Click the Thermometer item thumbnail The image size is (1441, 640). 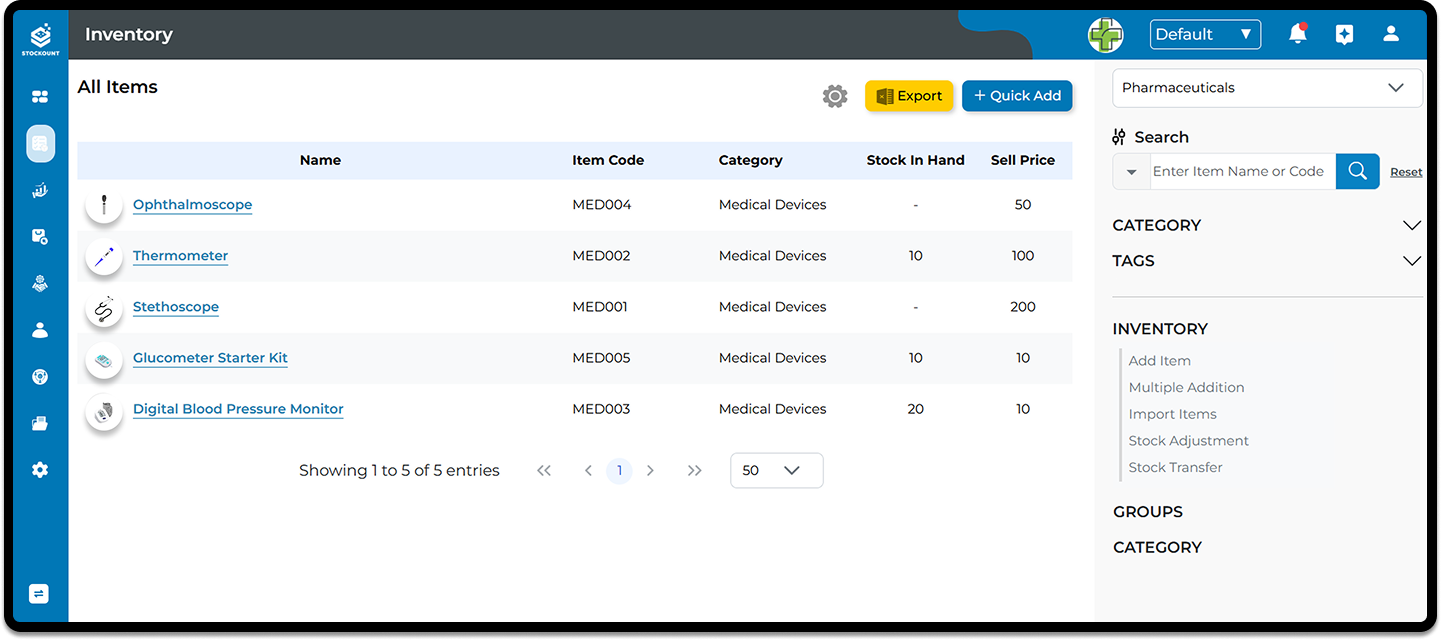pos(104,256)
